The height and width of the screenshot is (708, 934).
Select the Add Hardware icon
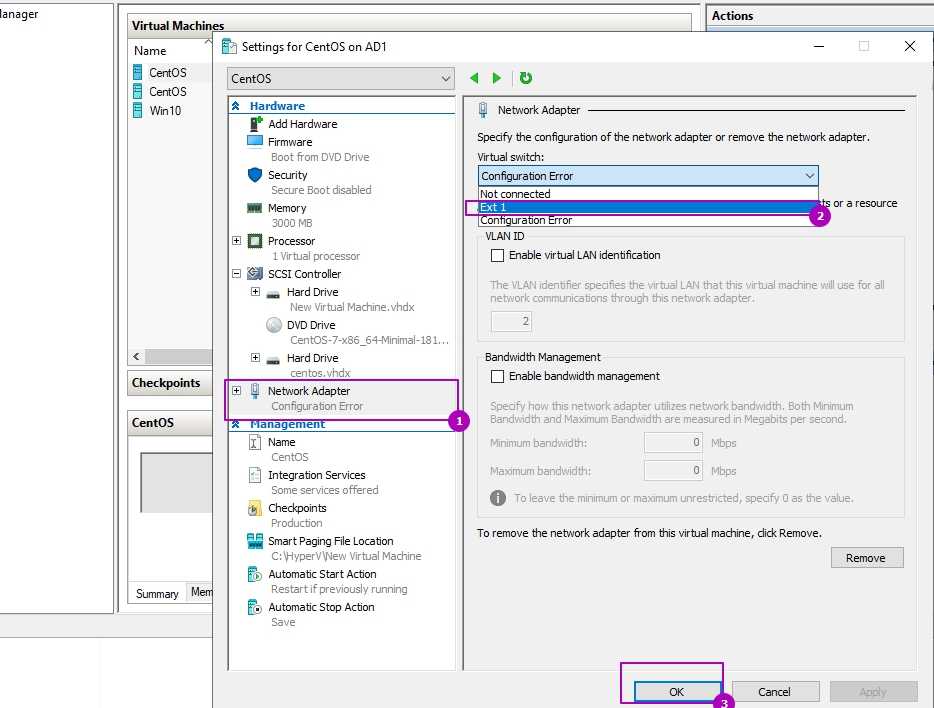[256, 124]
